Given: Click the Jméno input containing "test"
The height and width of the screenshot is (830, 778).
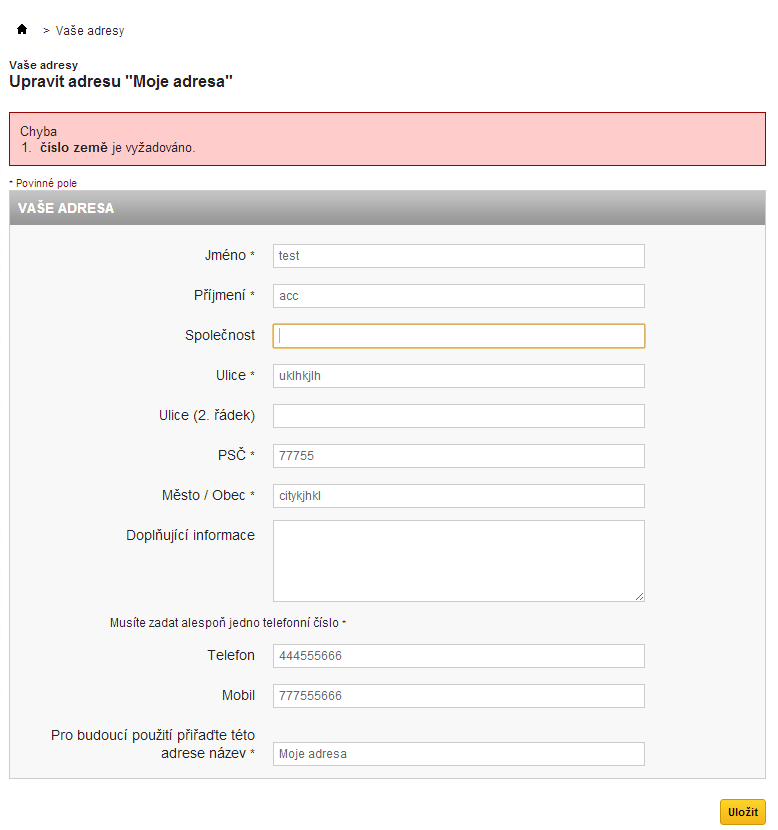Looking at the screenshot, I should click(x=458, y=256).
